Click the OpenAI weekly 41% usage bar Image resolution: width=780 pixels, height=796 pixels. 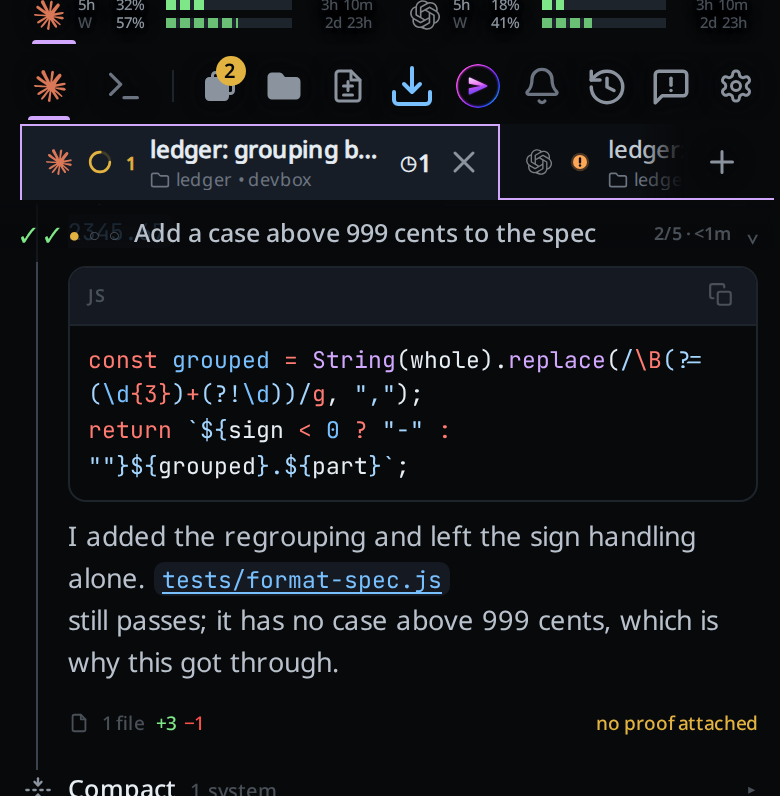(603, 23)
